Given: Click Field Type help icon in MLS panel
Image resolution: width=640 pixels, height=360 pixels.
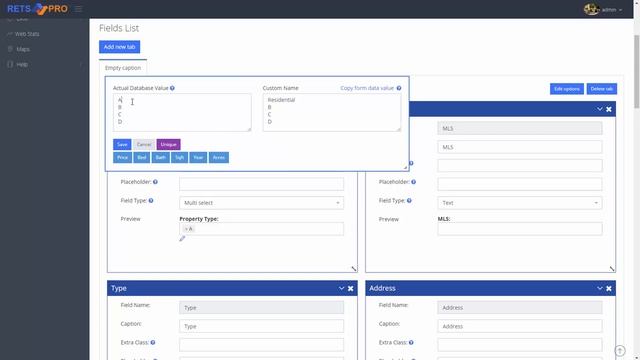Looking at the screenshot, I should point(409,200).
